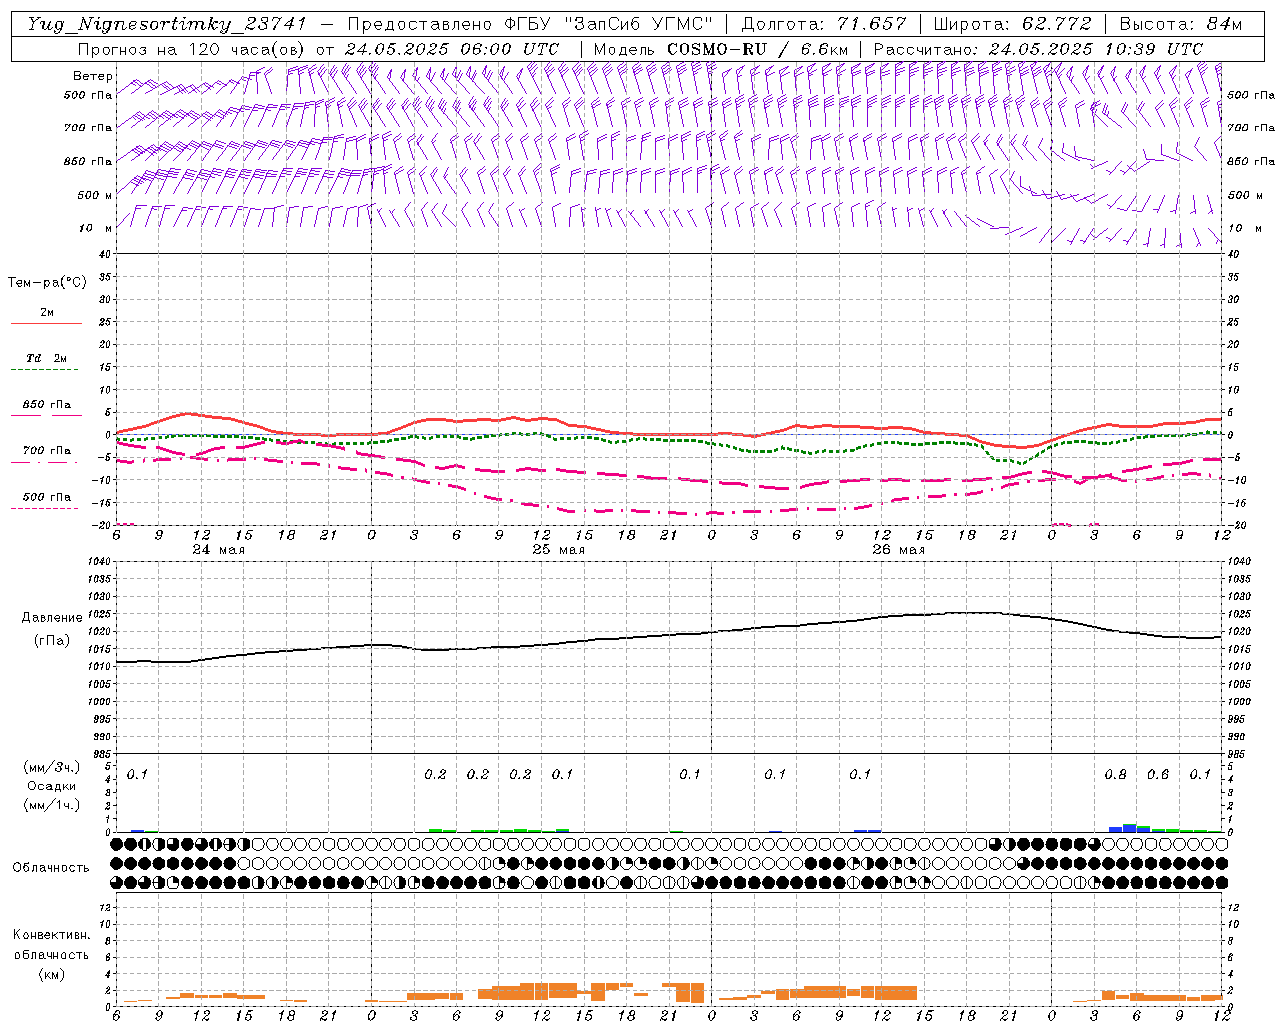
Task: Select the Осадки panel label
Action: 51,786
